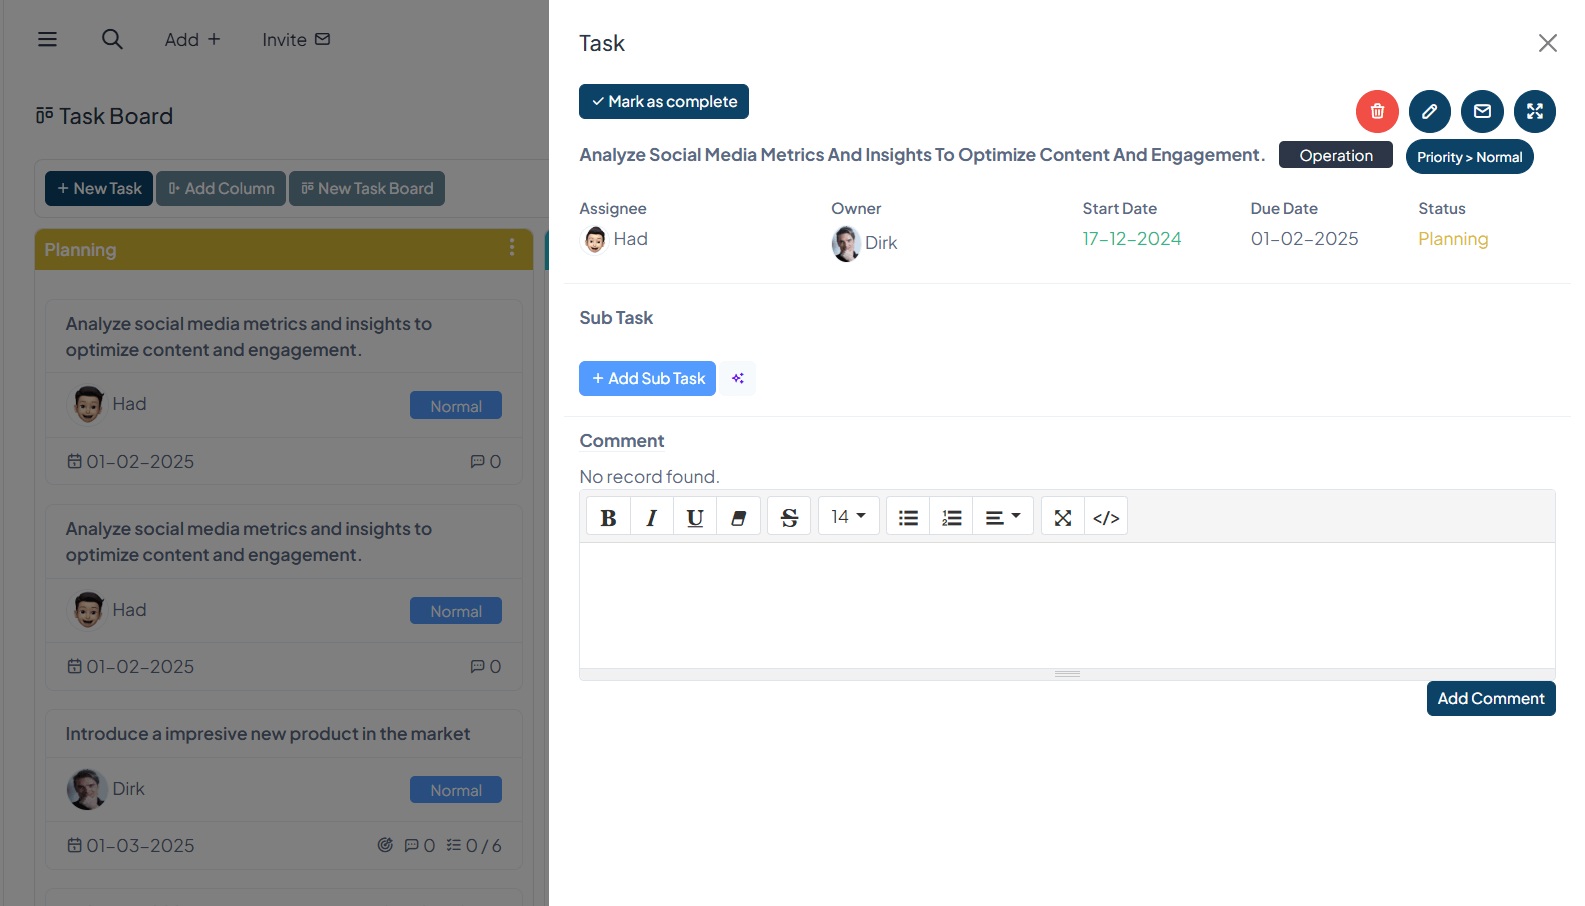Click the Add Comment button
The width and height of the screenshot is (1585, 906).
tap(1490, 698)
